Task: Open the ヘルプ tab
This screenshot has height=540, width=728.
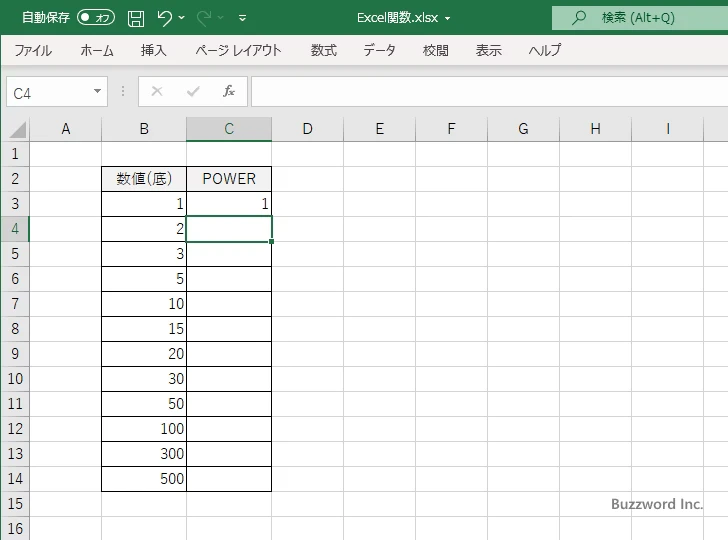Action: pos(545,50)
